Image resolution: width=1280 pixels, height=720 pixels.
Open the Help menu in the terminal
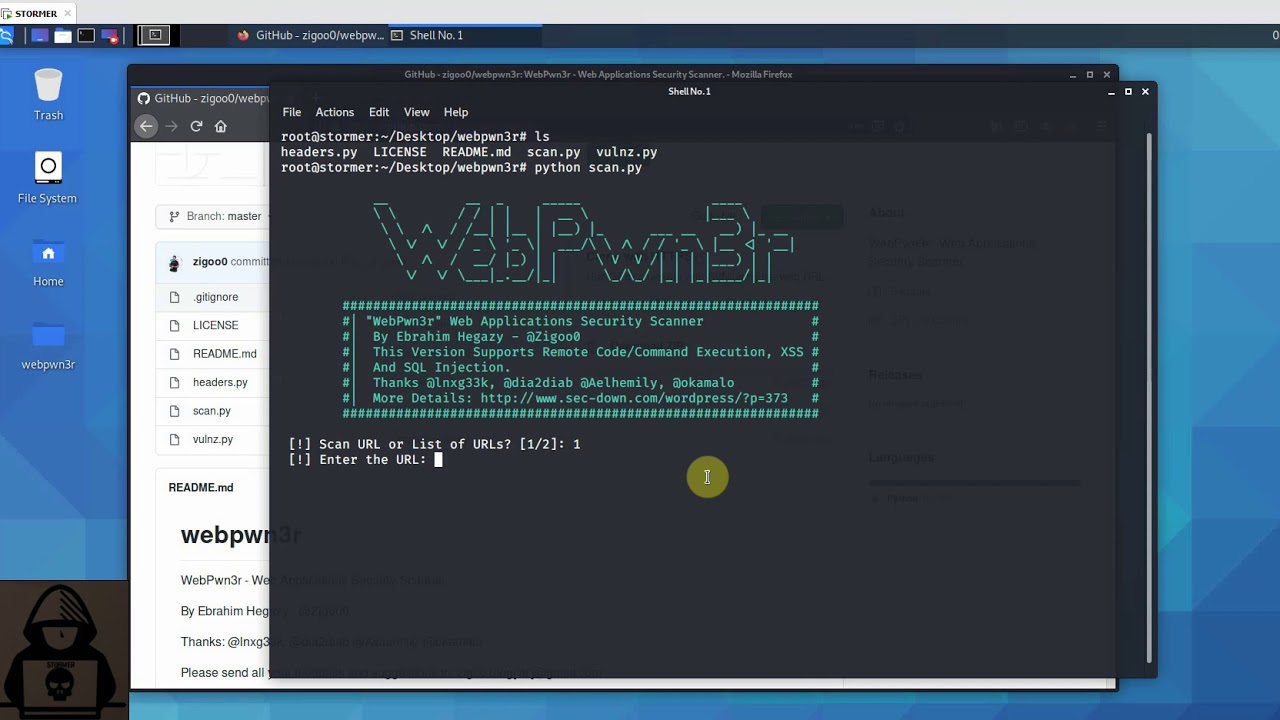(456, 112)
